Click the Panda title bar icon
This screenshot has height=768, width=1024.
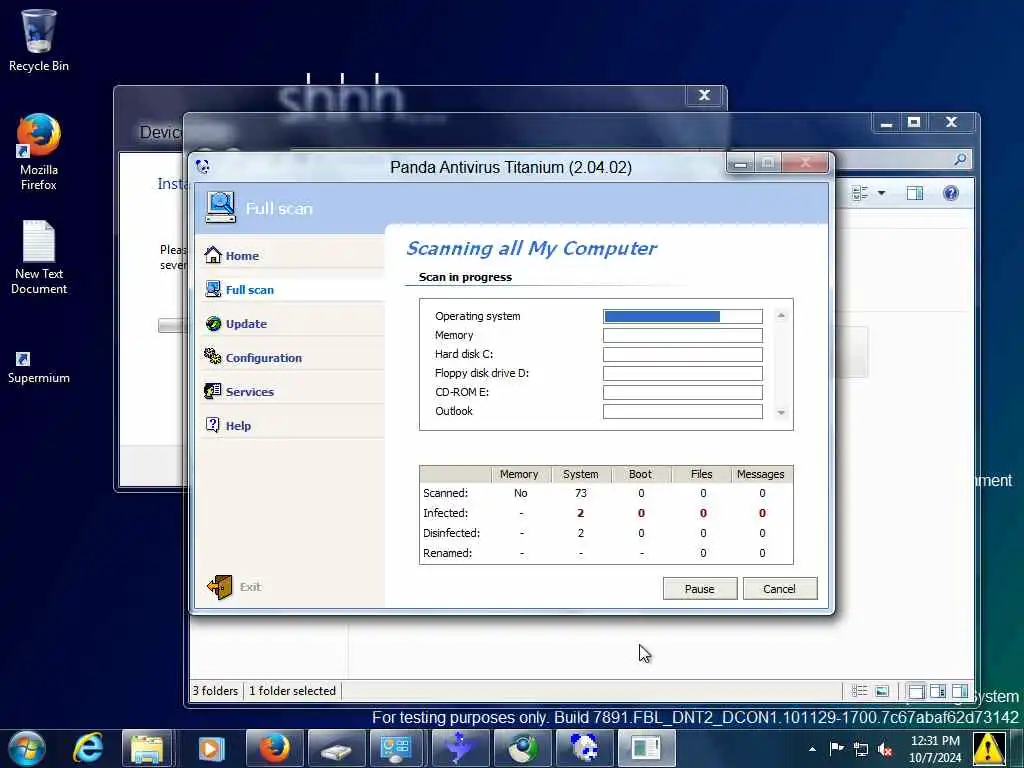pos(202,167)
